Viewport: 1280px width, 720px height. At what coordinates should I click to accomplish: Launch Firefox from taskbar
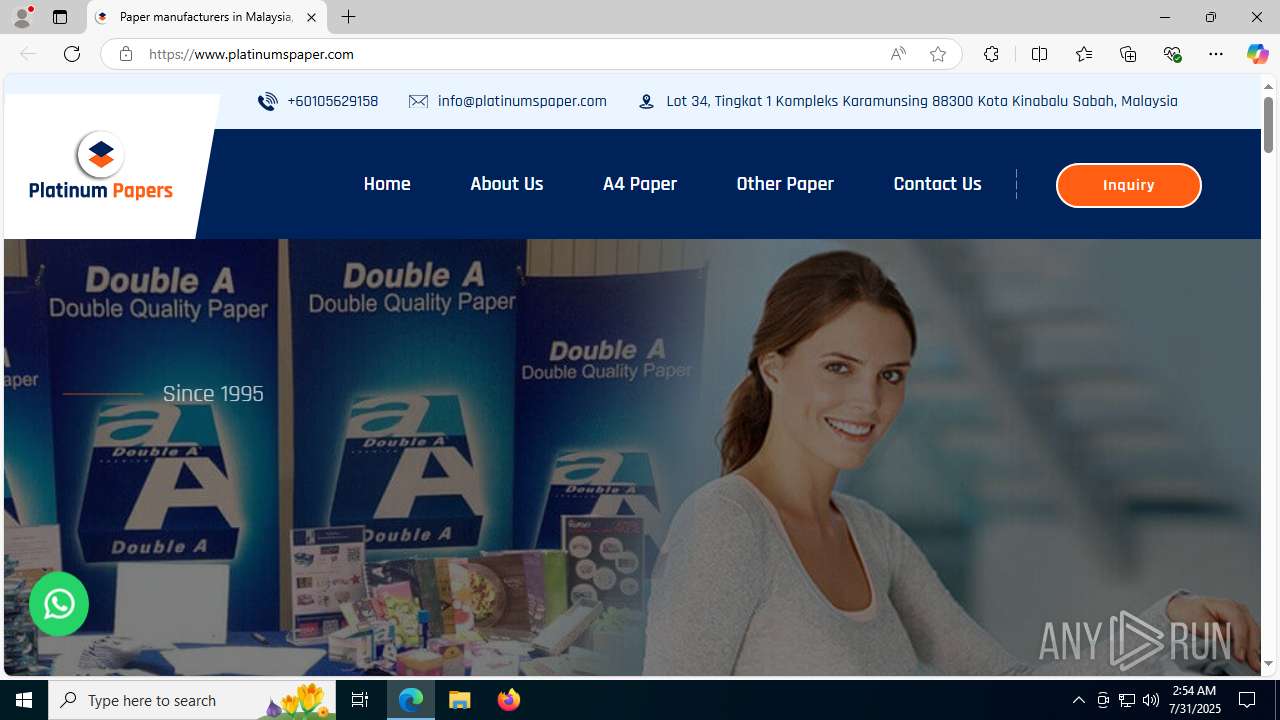[x=509, y=700]
